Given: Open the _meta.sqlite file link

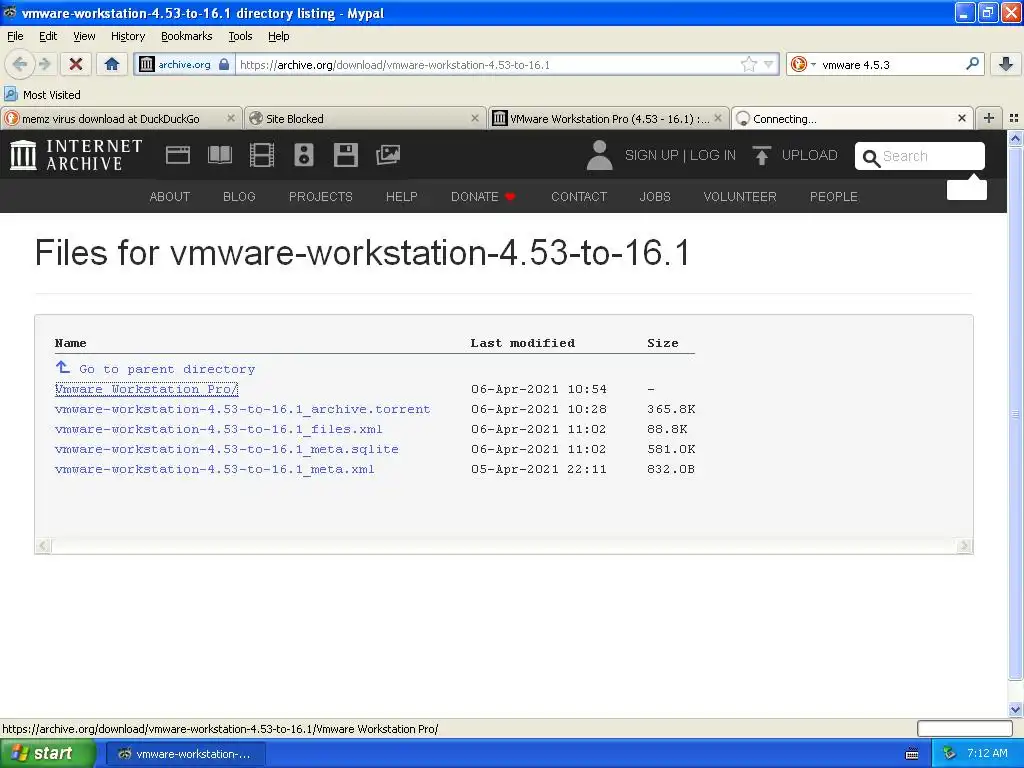Looking at the screenshot, I should [227, 449].
